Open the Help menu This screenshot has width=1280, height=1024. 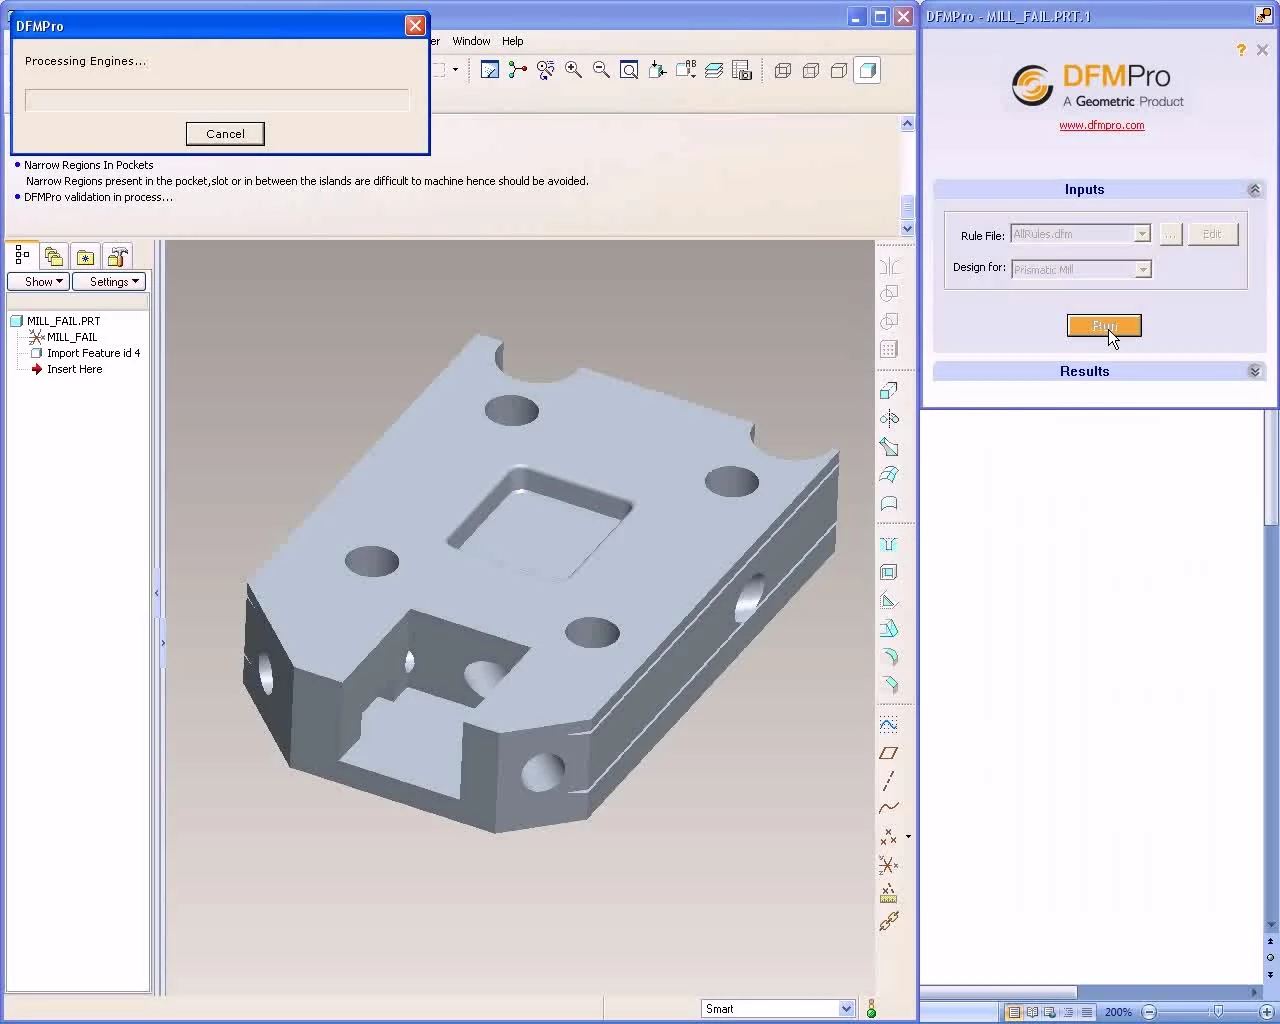pos(512,41)
